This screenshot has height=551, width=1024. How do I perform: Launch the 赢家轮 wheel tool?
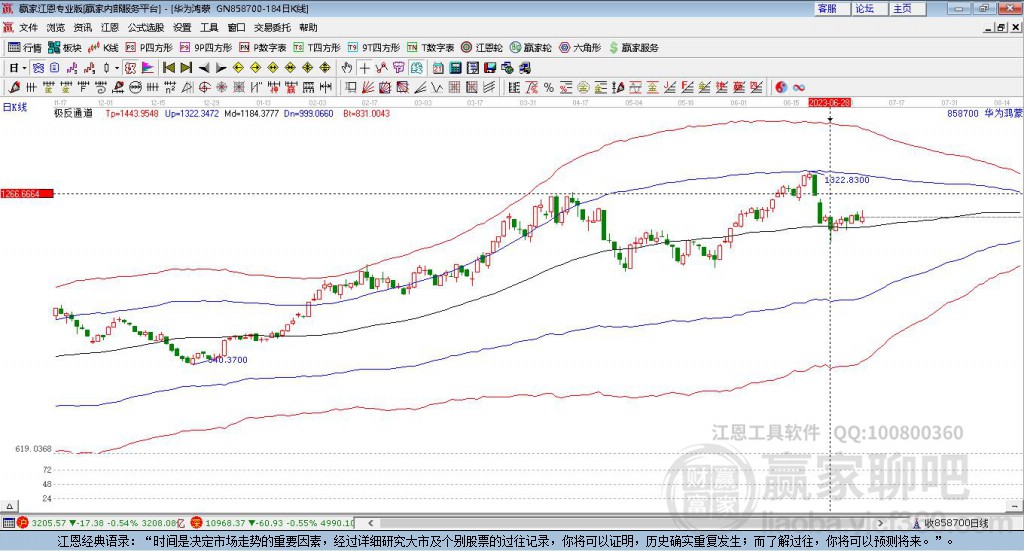(530, 48)
